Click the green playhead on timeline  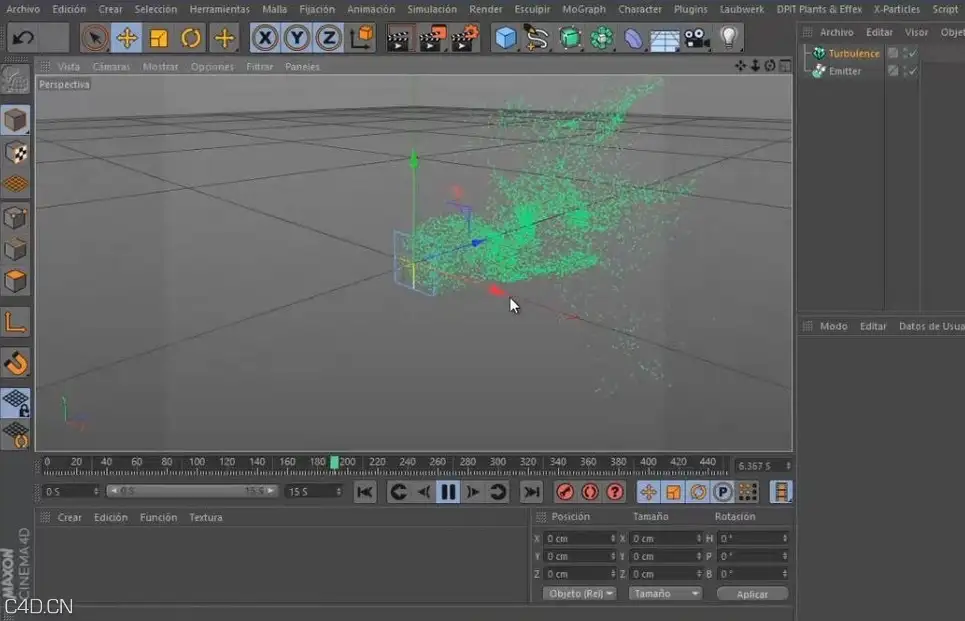334,463
